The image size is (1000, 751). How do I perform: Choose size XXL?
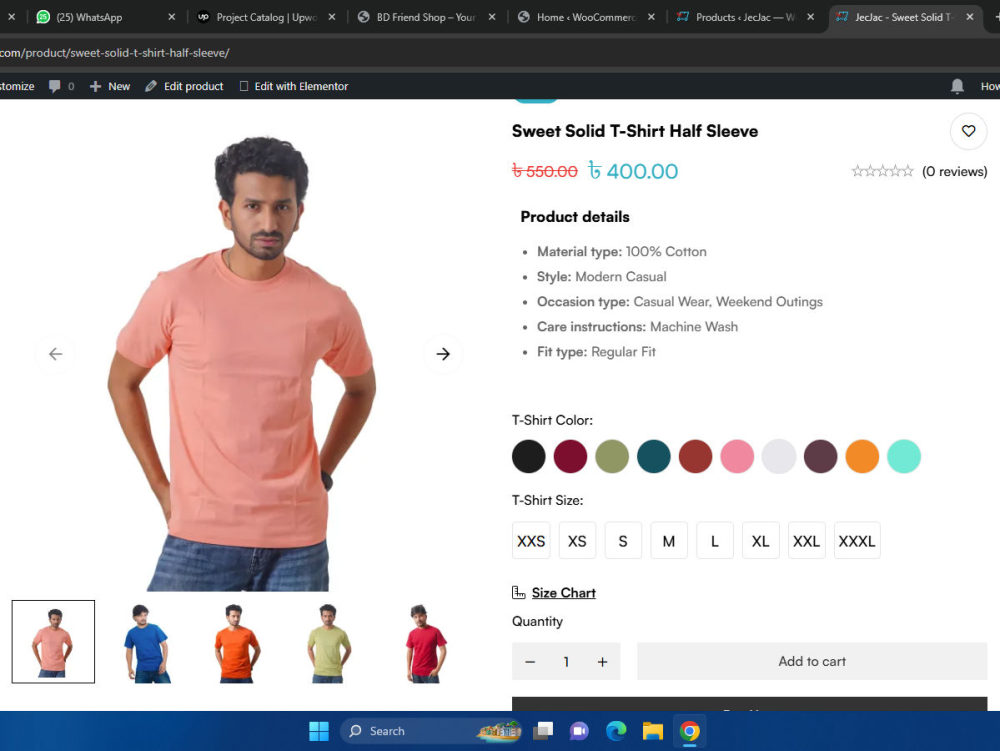click(x=807, y=541)
